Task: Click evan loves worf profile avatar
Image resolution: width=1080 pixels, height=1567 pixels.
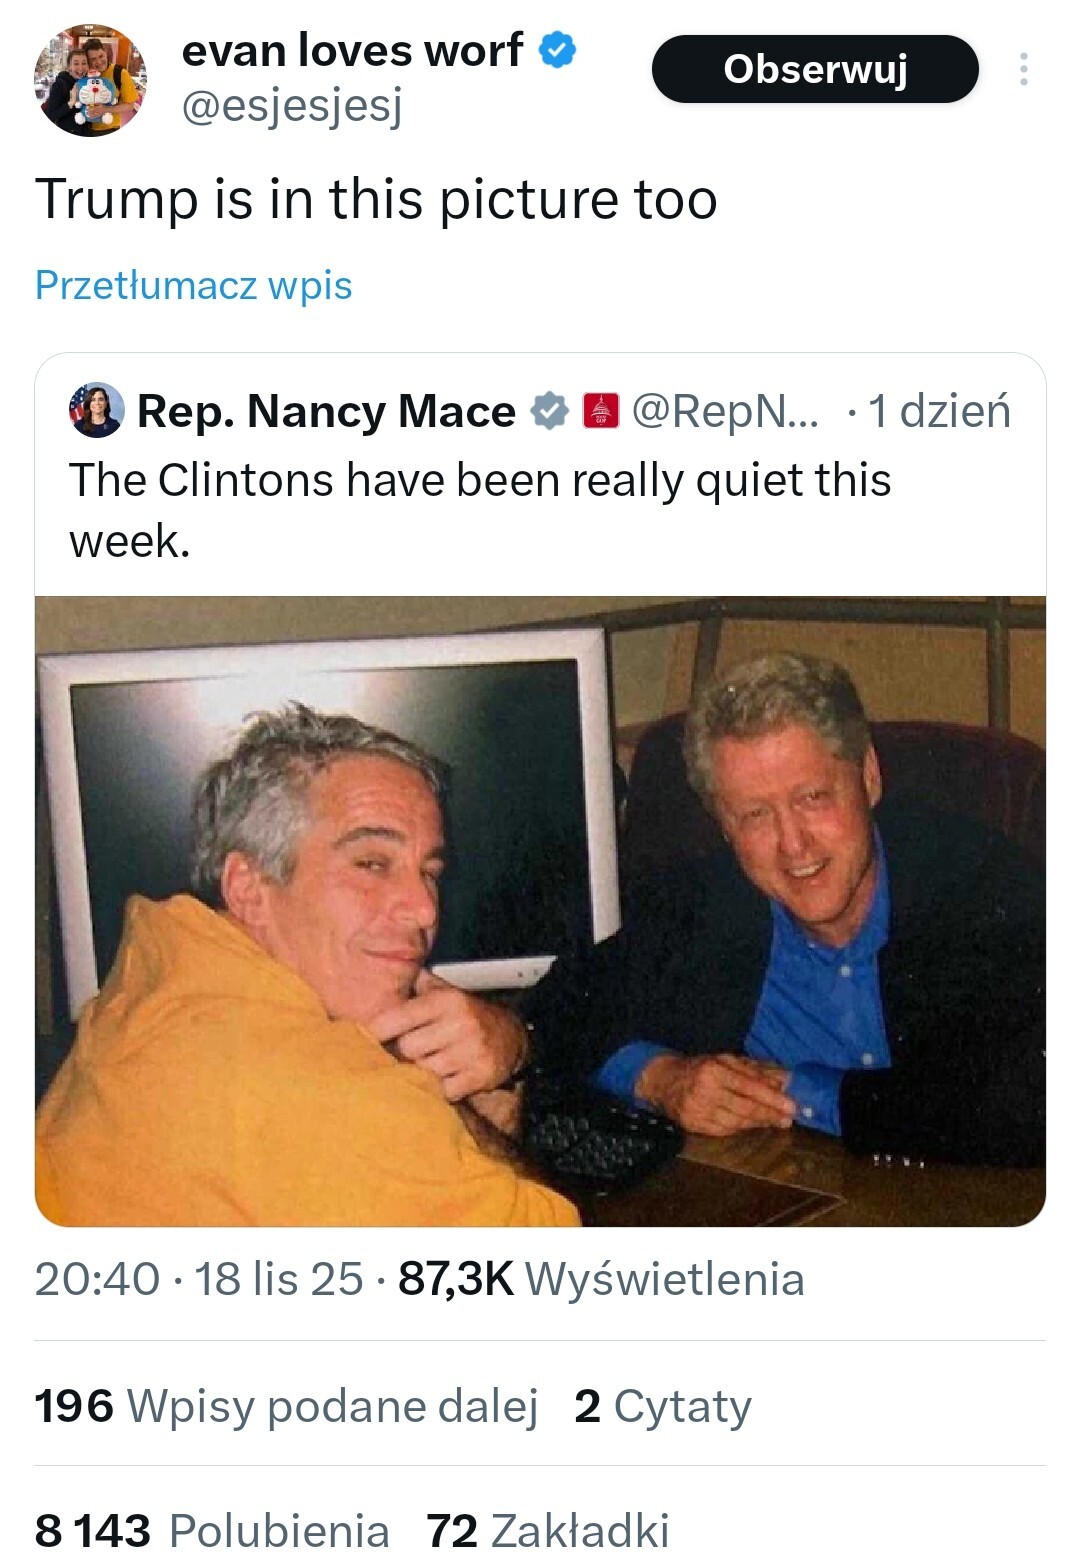Action: [x=90, y=80]
